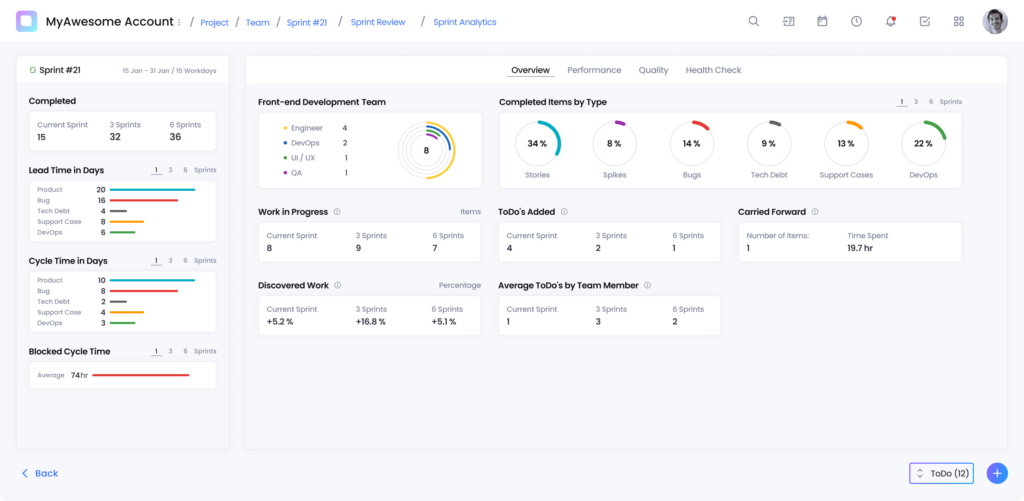Open the notifications bell

tap(890, 21)
